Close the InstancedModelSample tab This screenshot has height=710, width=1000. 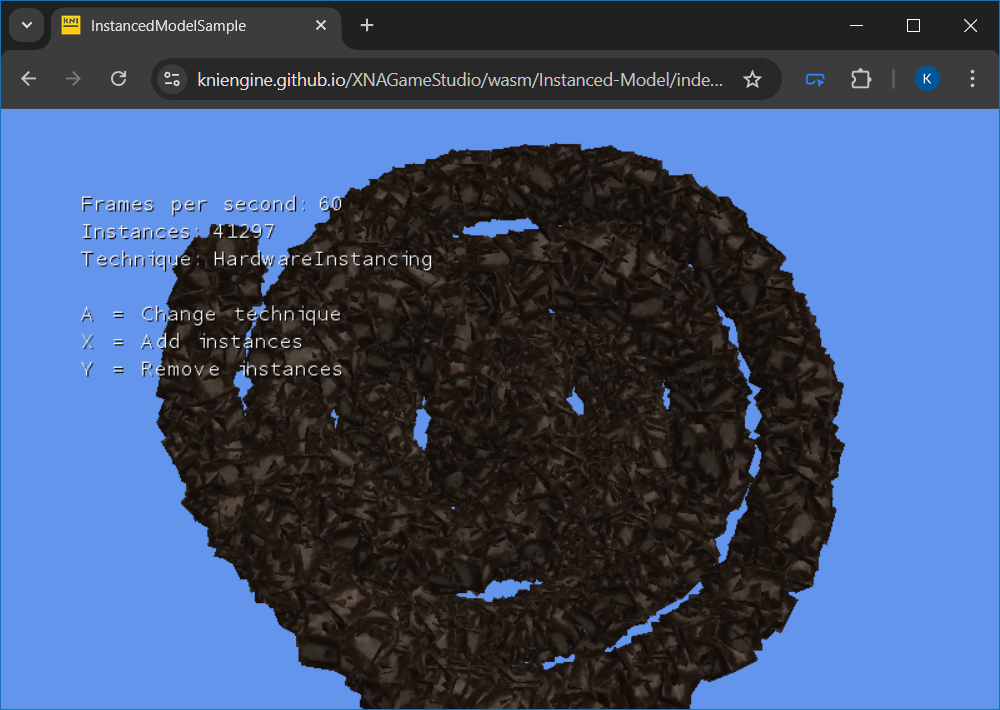321,26
